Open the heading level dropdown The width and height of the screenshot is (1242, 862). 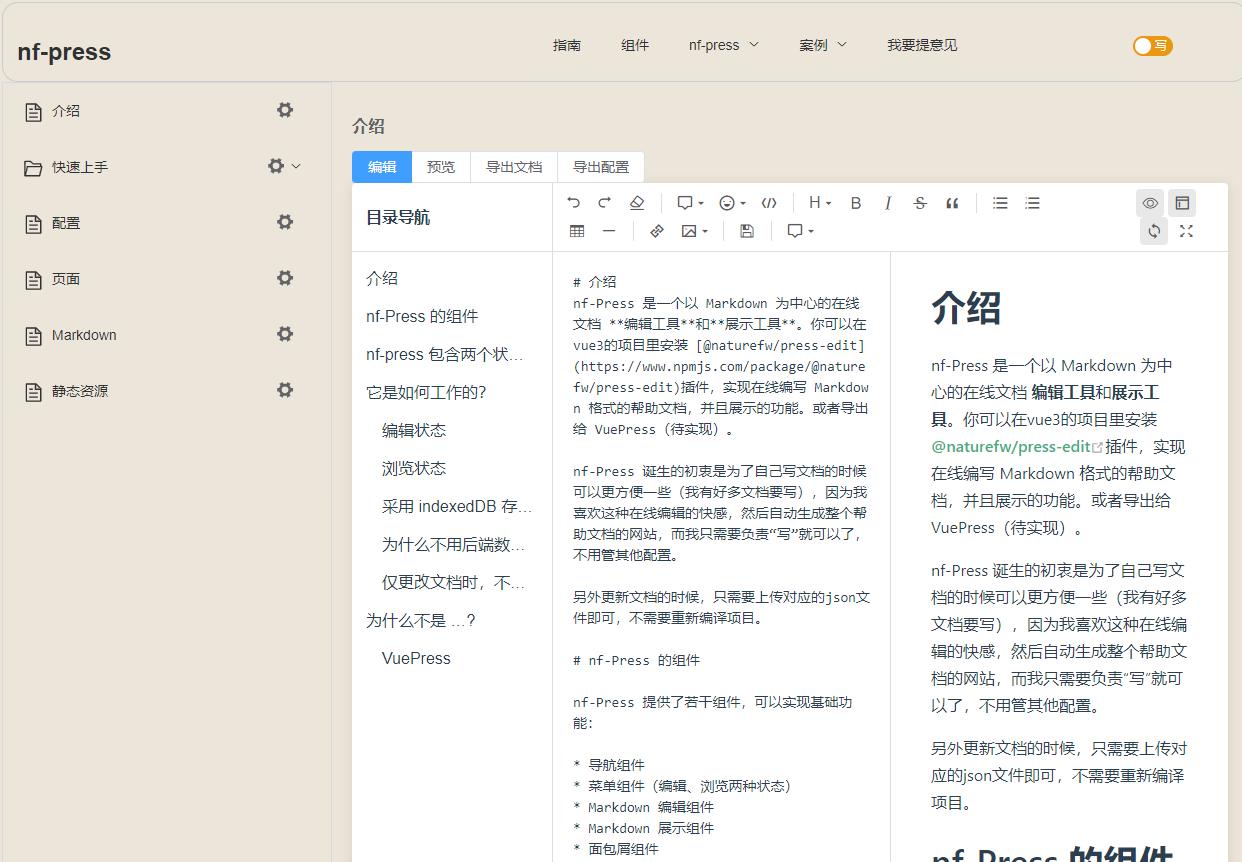pyautogui.click(x=818, y=202)
